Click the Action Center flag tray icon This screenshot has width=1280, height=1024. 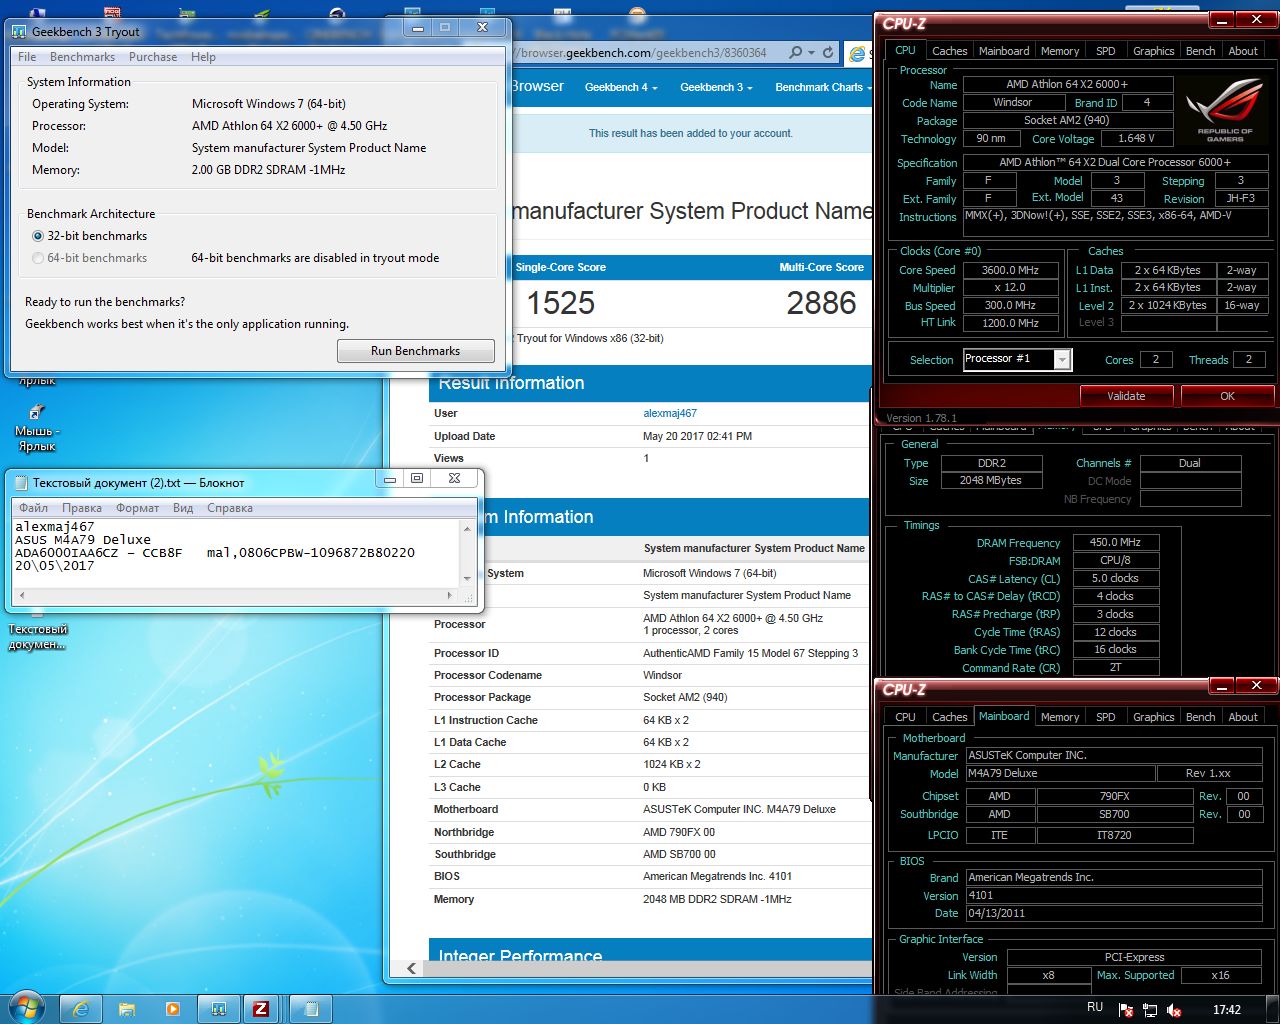[1126, 1010]
